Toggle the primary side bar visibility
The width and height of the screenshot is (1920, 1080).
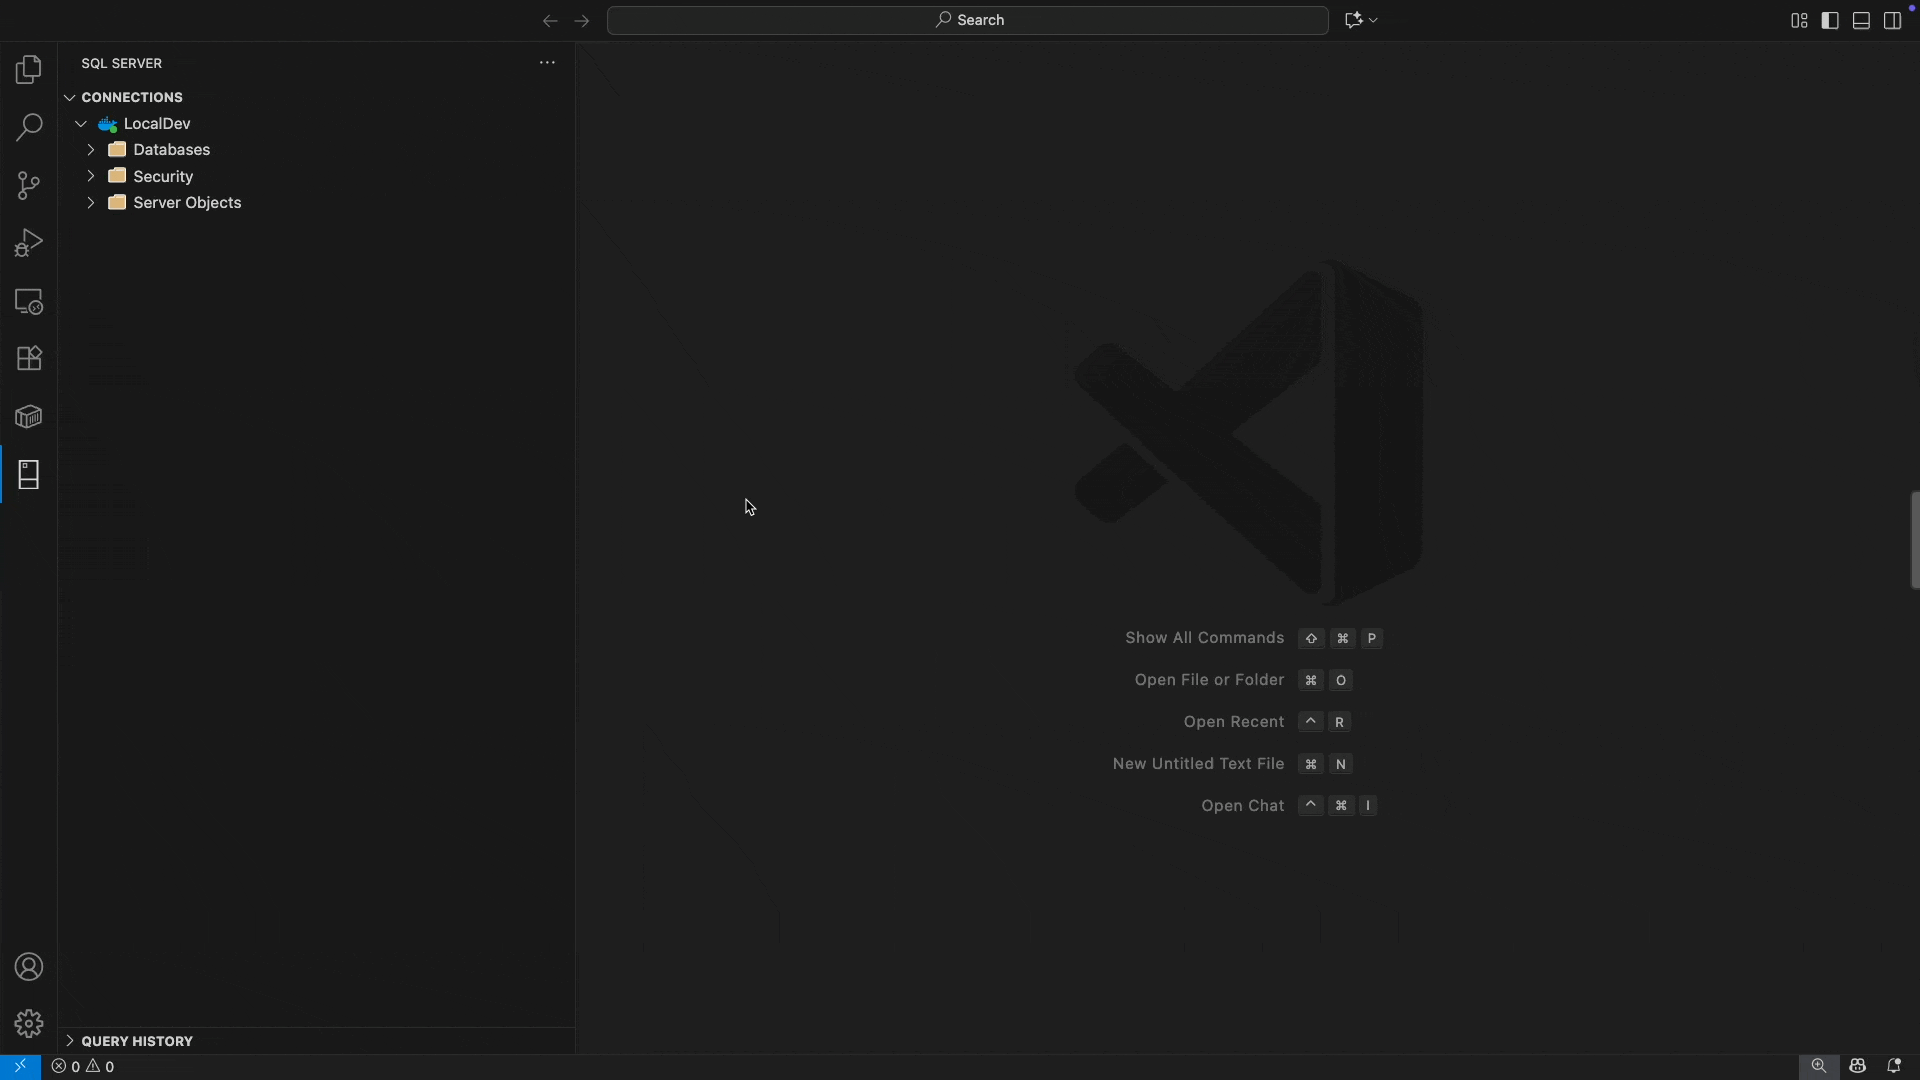coord(1830,21)
